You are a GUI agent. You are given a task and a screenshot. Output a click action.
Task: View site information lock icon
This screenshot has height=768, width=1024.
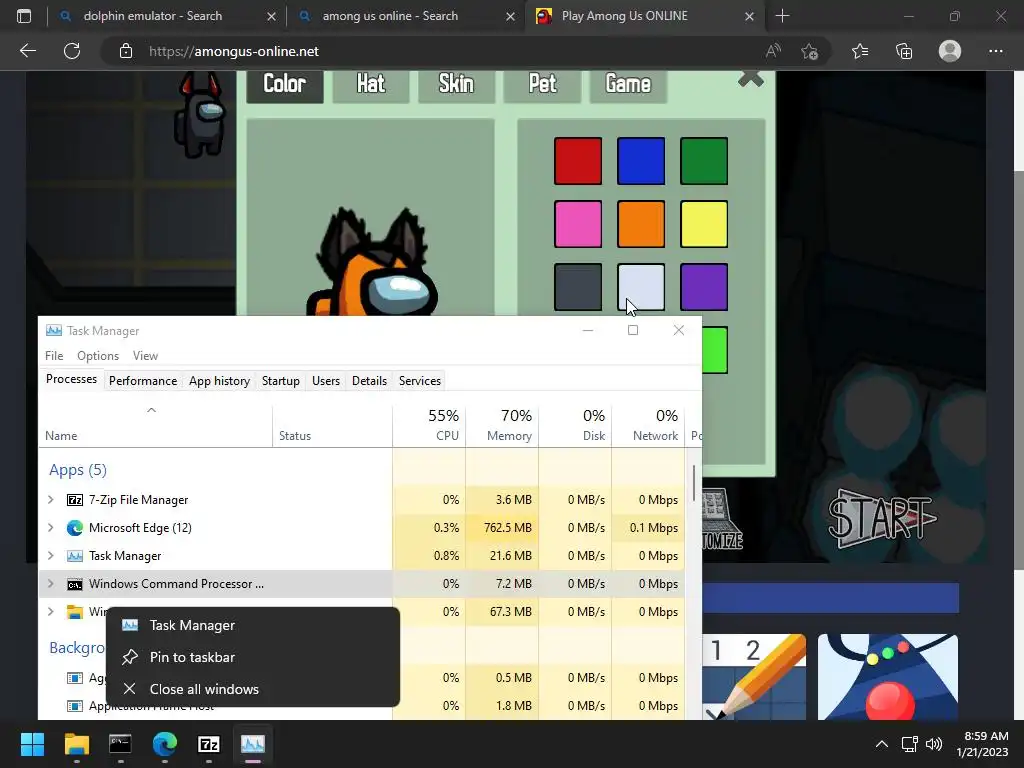pos(126,51)
